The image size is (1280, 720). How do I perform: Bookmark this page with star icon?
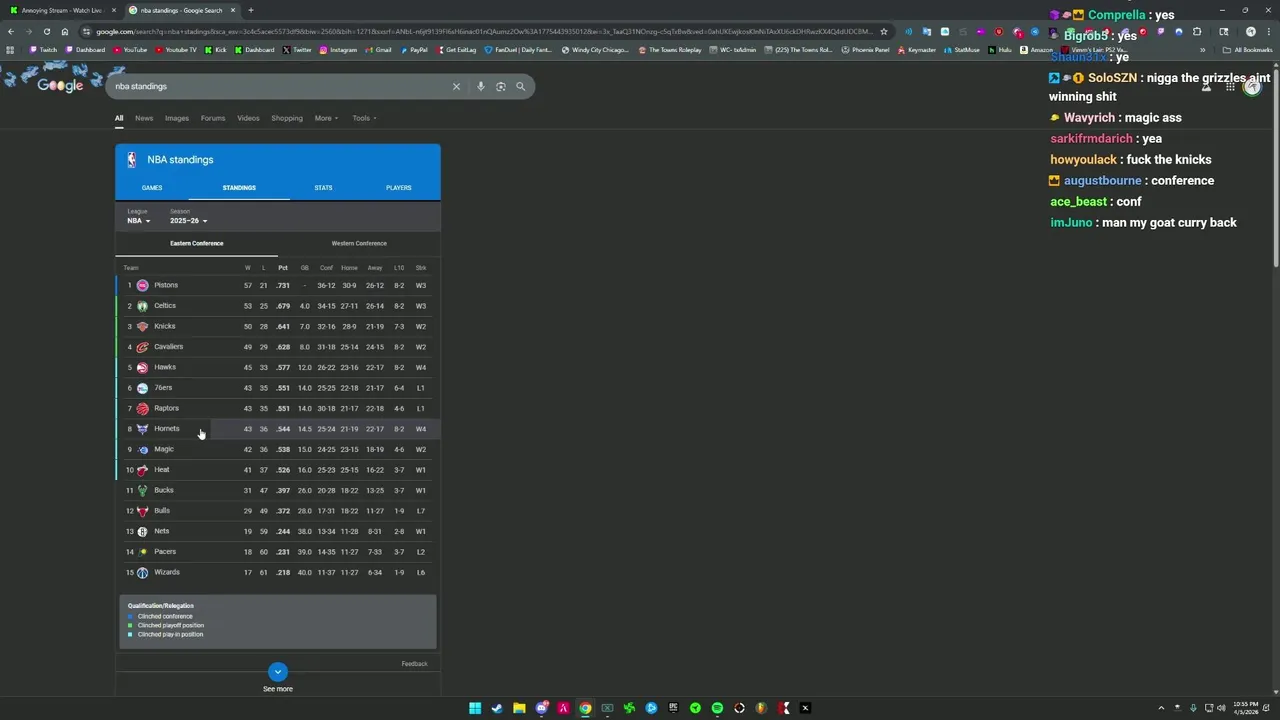point(884,31)
